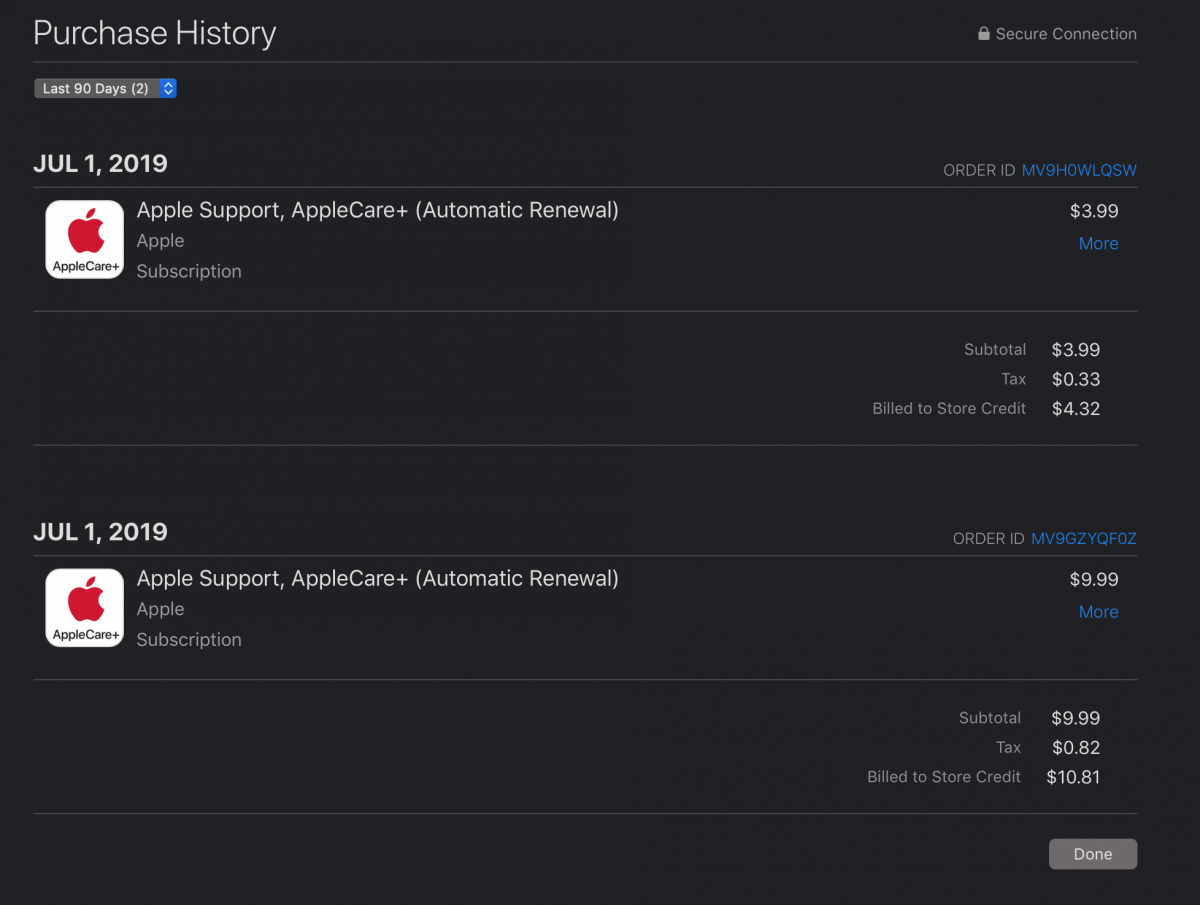Show More for the $3.99 subscription

point(1098,243)
